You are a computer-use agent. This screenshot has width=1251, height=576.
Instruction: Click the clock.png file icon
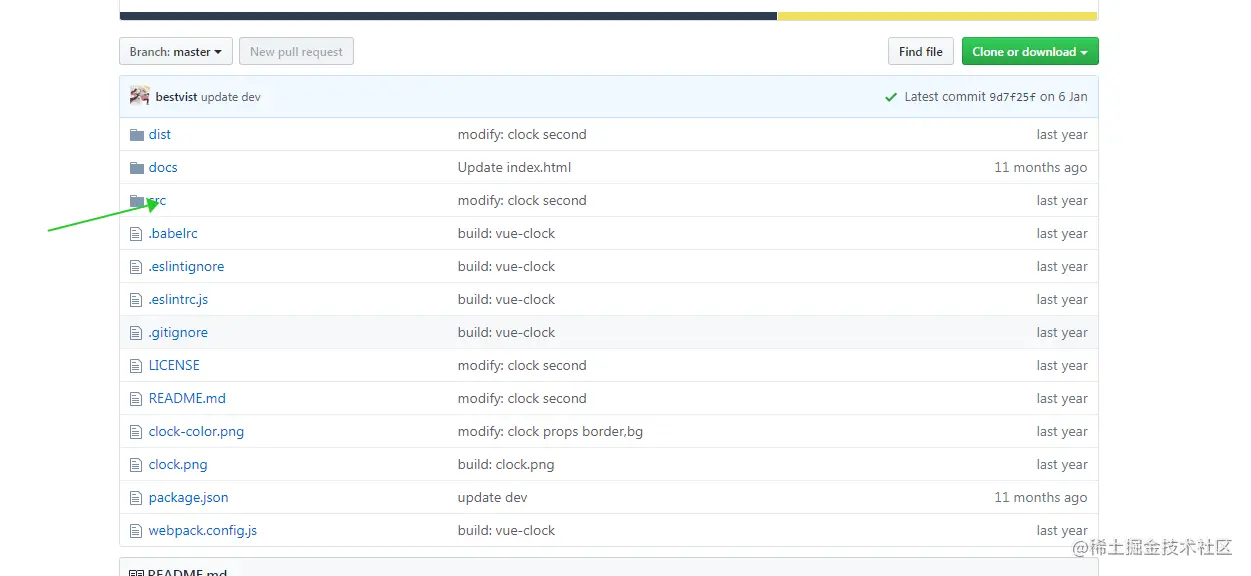pyautogui.click(x=137, y=465)
